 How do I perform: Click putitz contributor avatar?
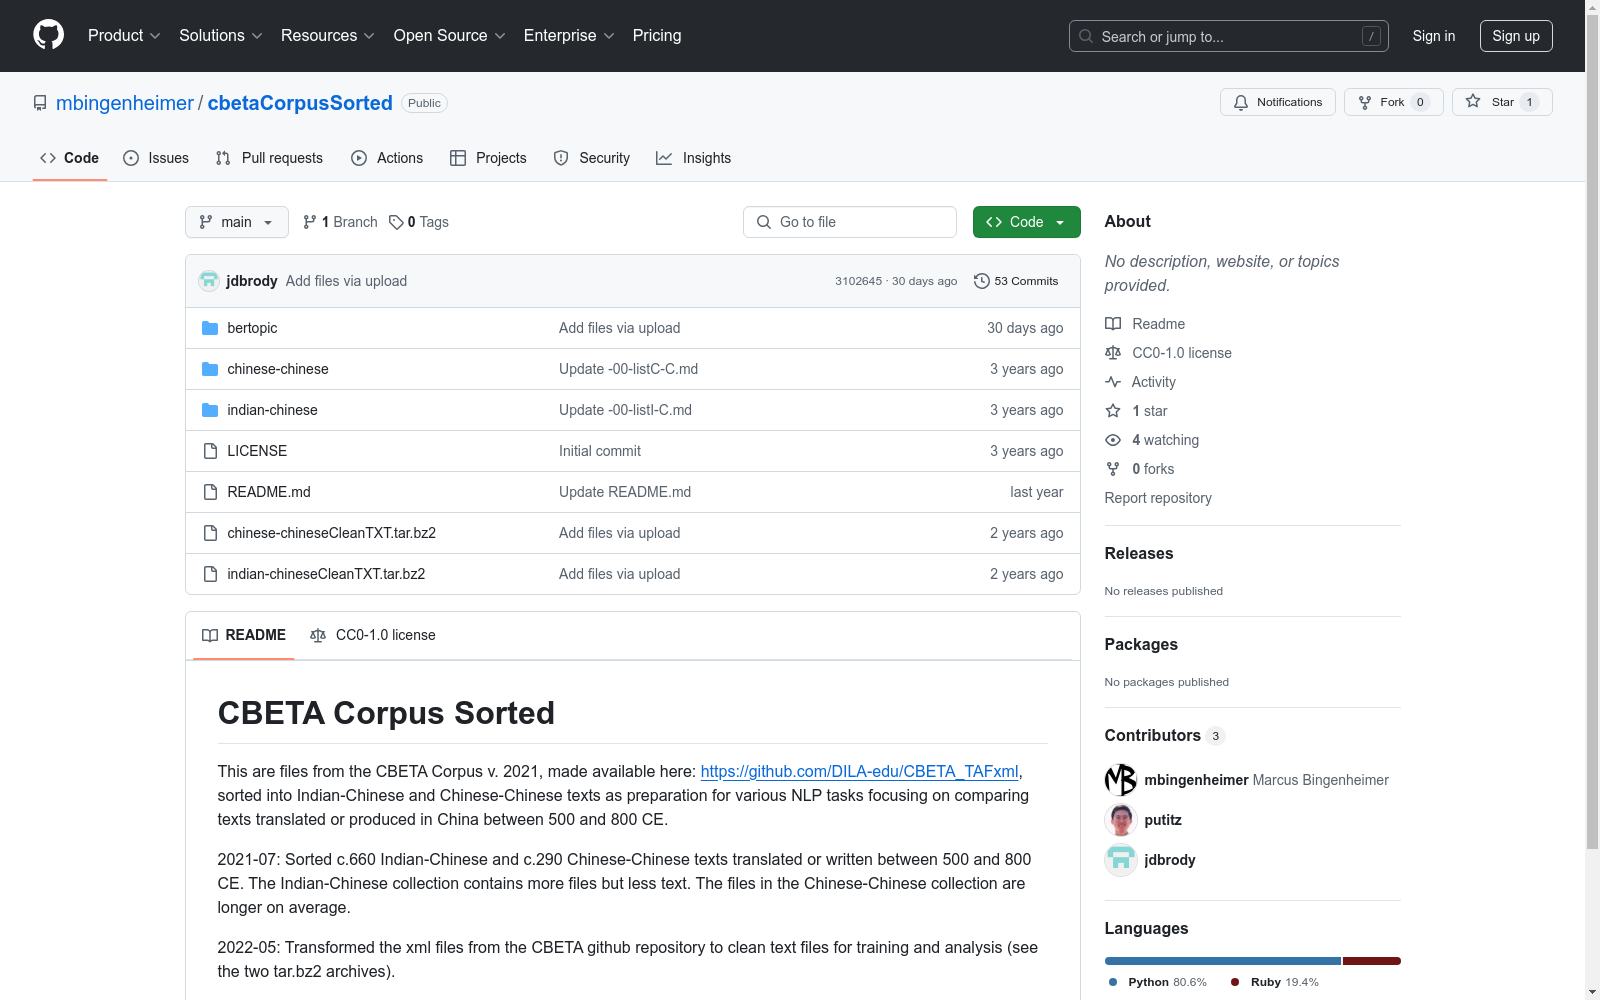pyautogui.click(x=1121, y=820)
